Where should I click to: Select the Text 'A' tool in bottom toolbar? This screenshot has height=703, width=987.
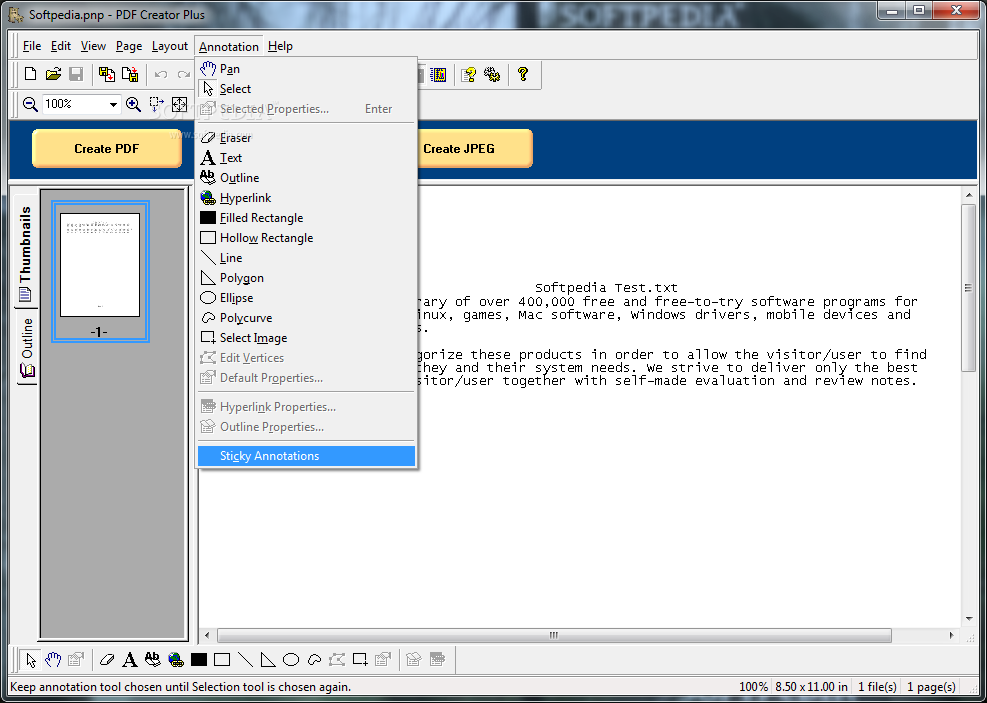[x=130, y=660]
